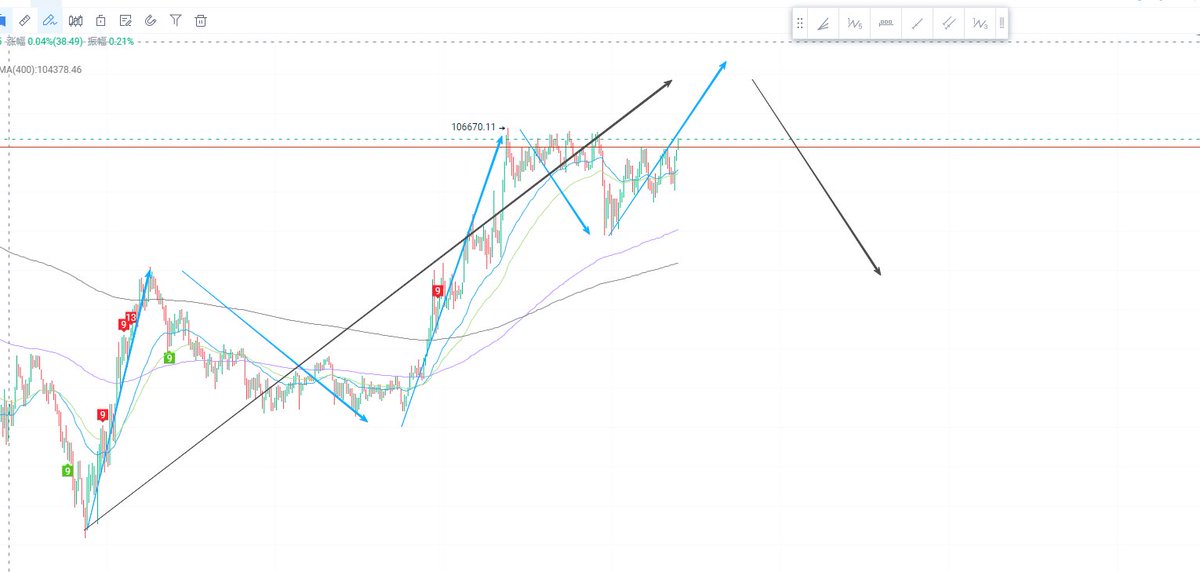Viewport: 1200px width, 572px height.
Task: Open the filter funnel icon
Action: click(176, 20)
